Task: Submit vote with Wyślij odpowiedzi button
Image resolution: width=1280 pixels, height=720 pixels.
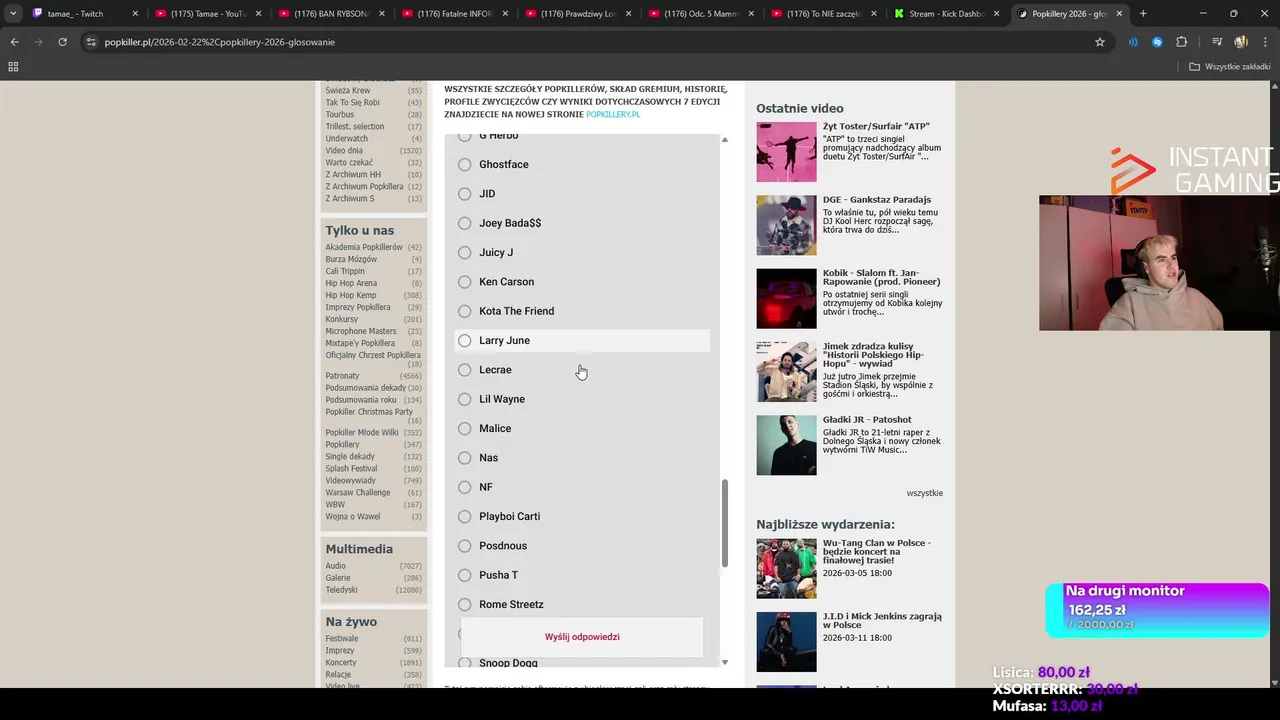Action: (x=582, y=637)
